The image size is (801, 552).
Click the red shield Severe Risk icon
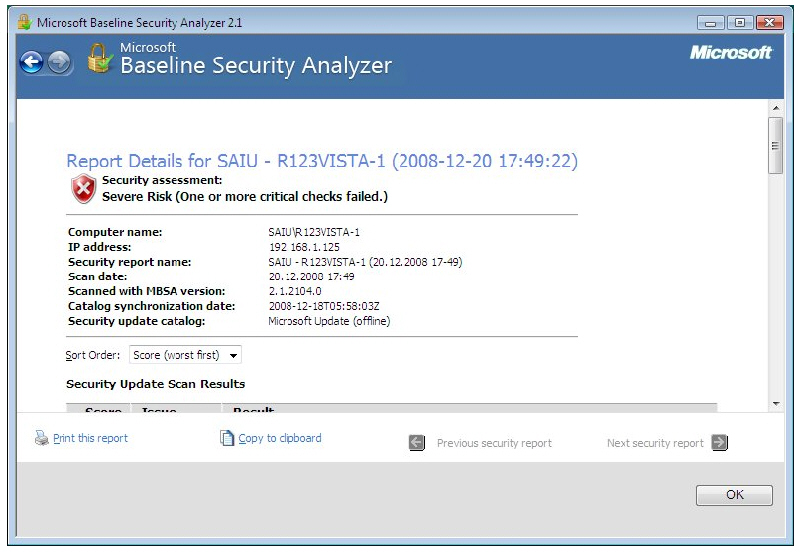pos(83,188)
